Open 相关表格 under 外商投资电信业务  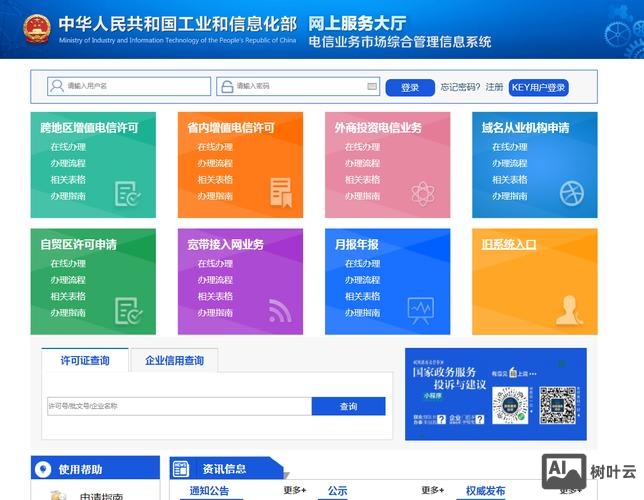click(x=363, y=180)
